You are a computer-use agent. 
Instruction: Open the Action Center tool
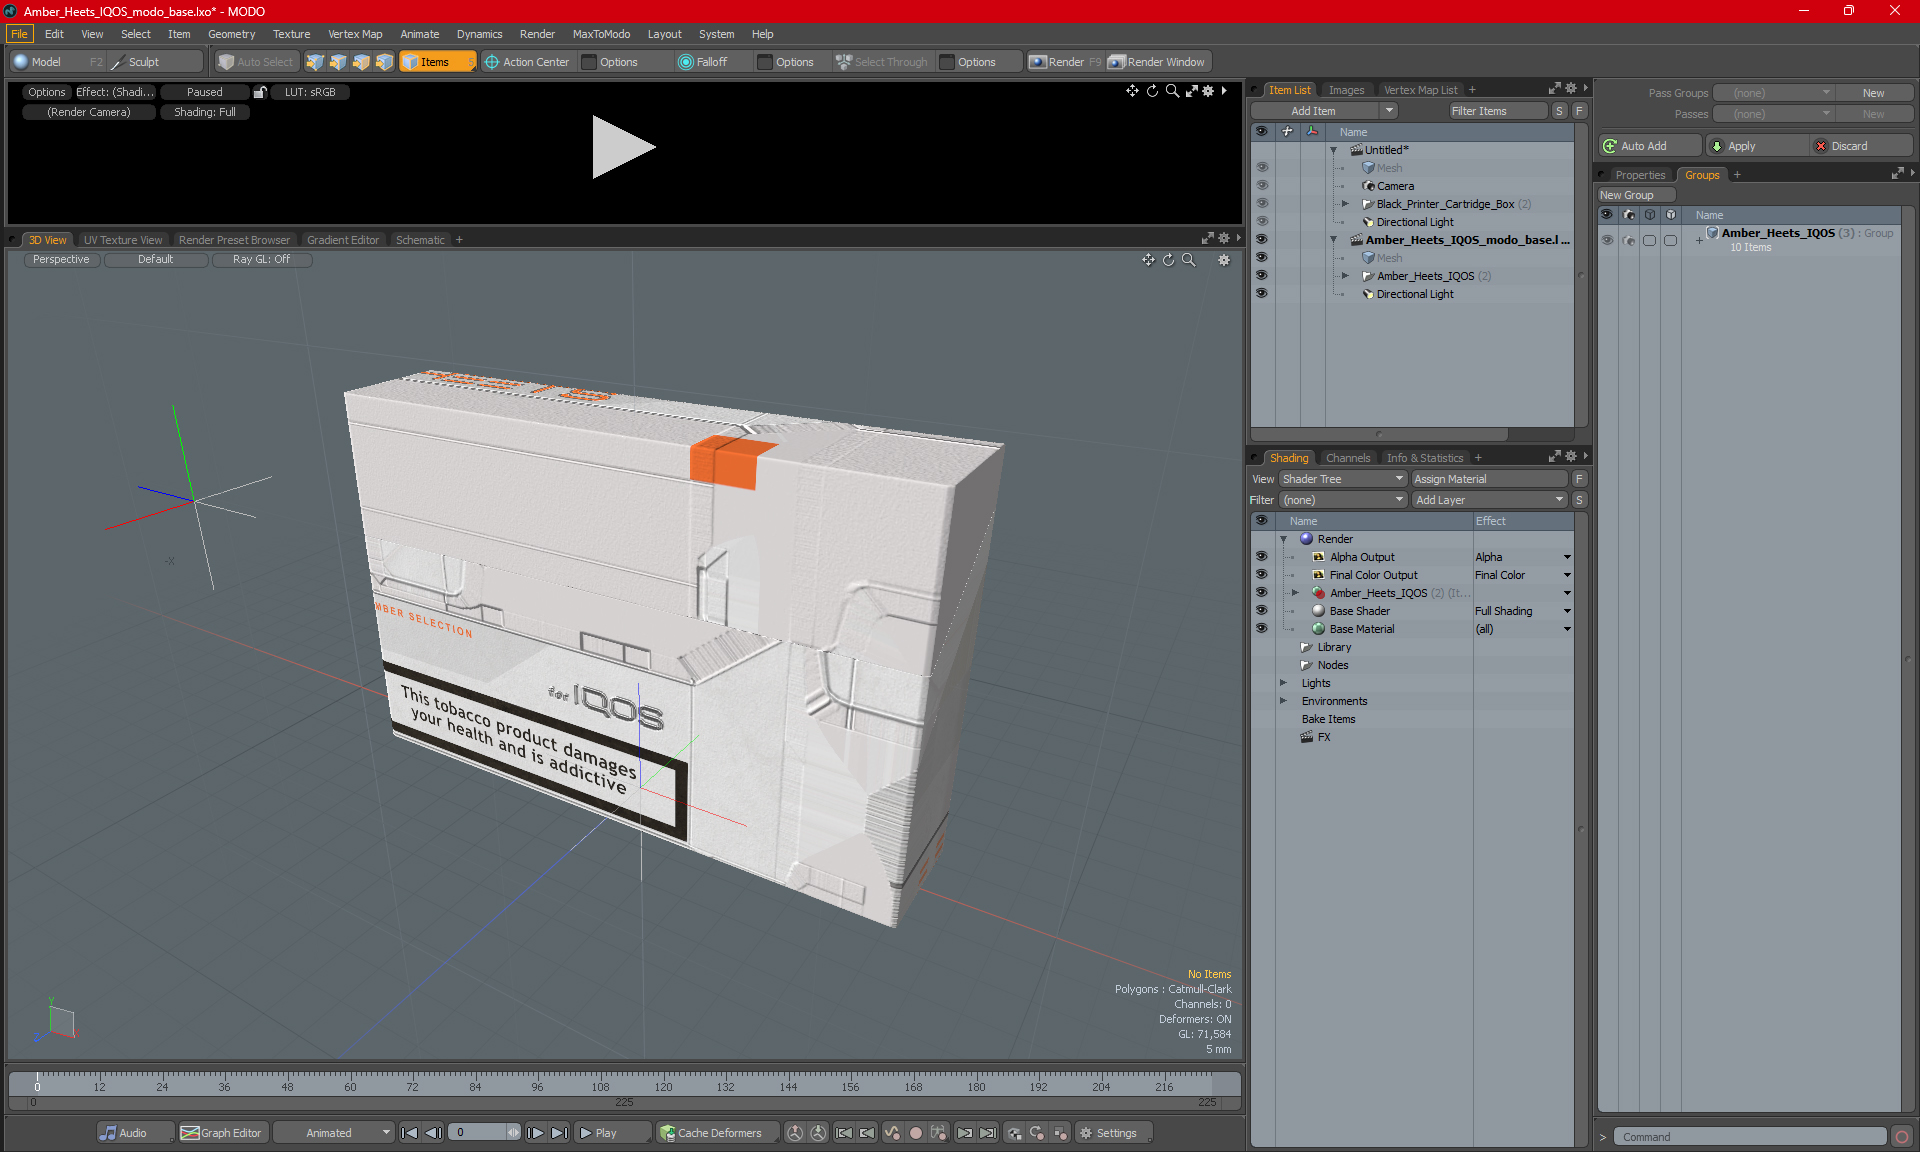[527, 62]
